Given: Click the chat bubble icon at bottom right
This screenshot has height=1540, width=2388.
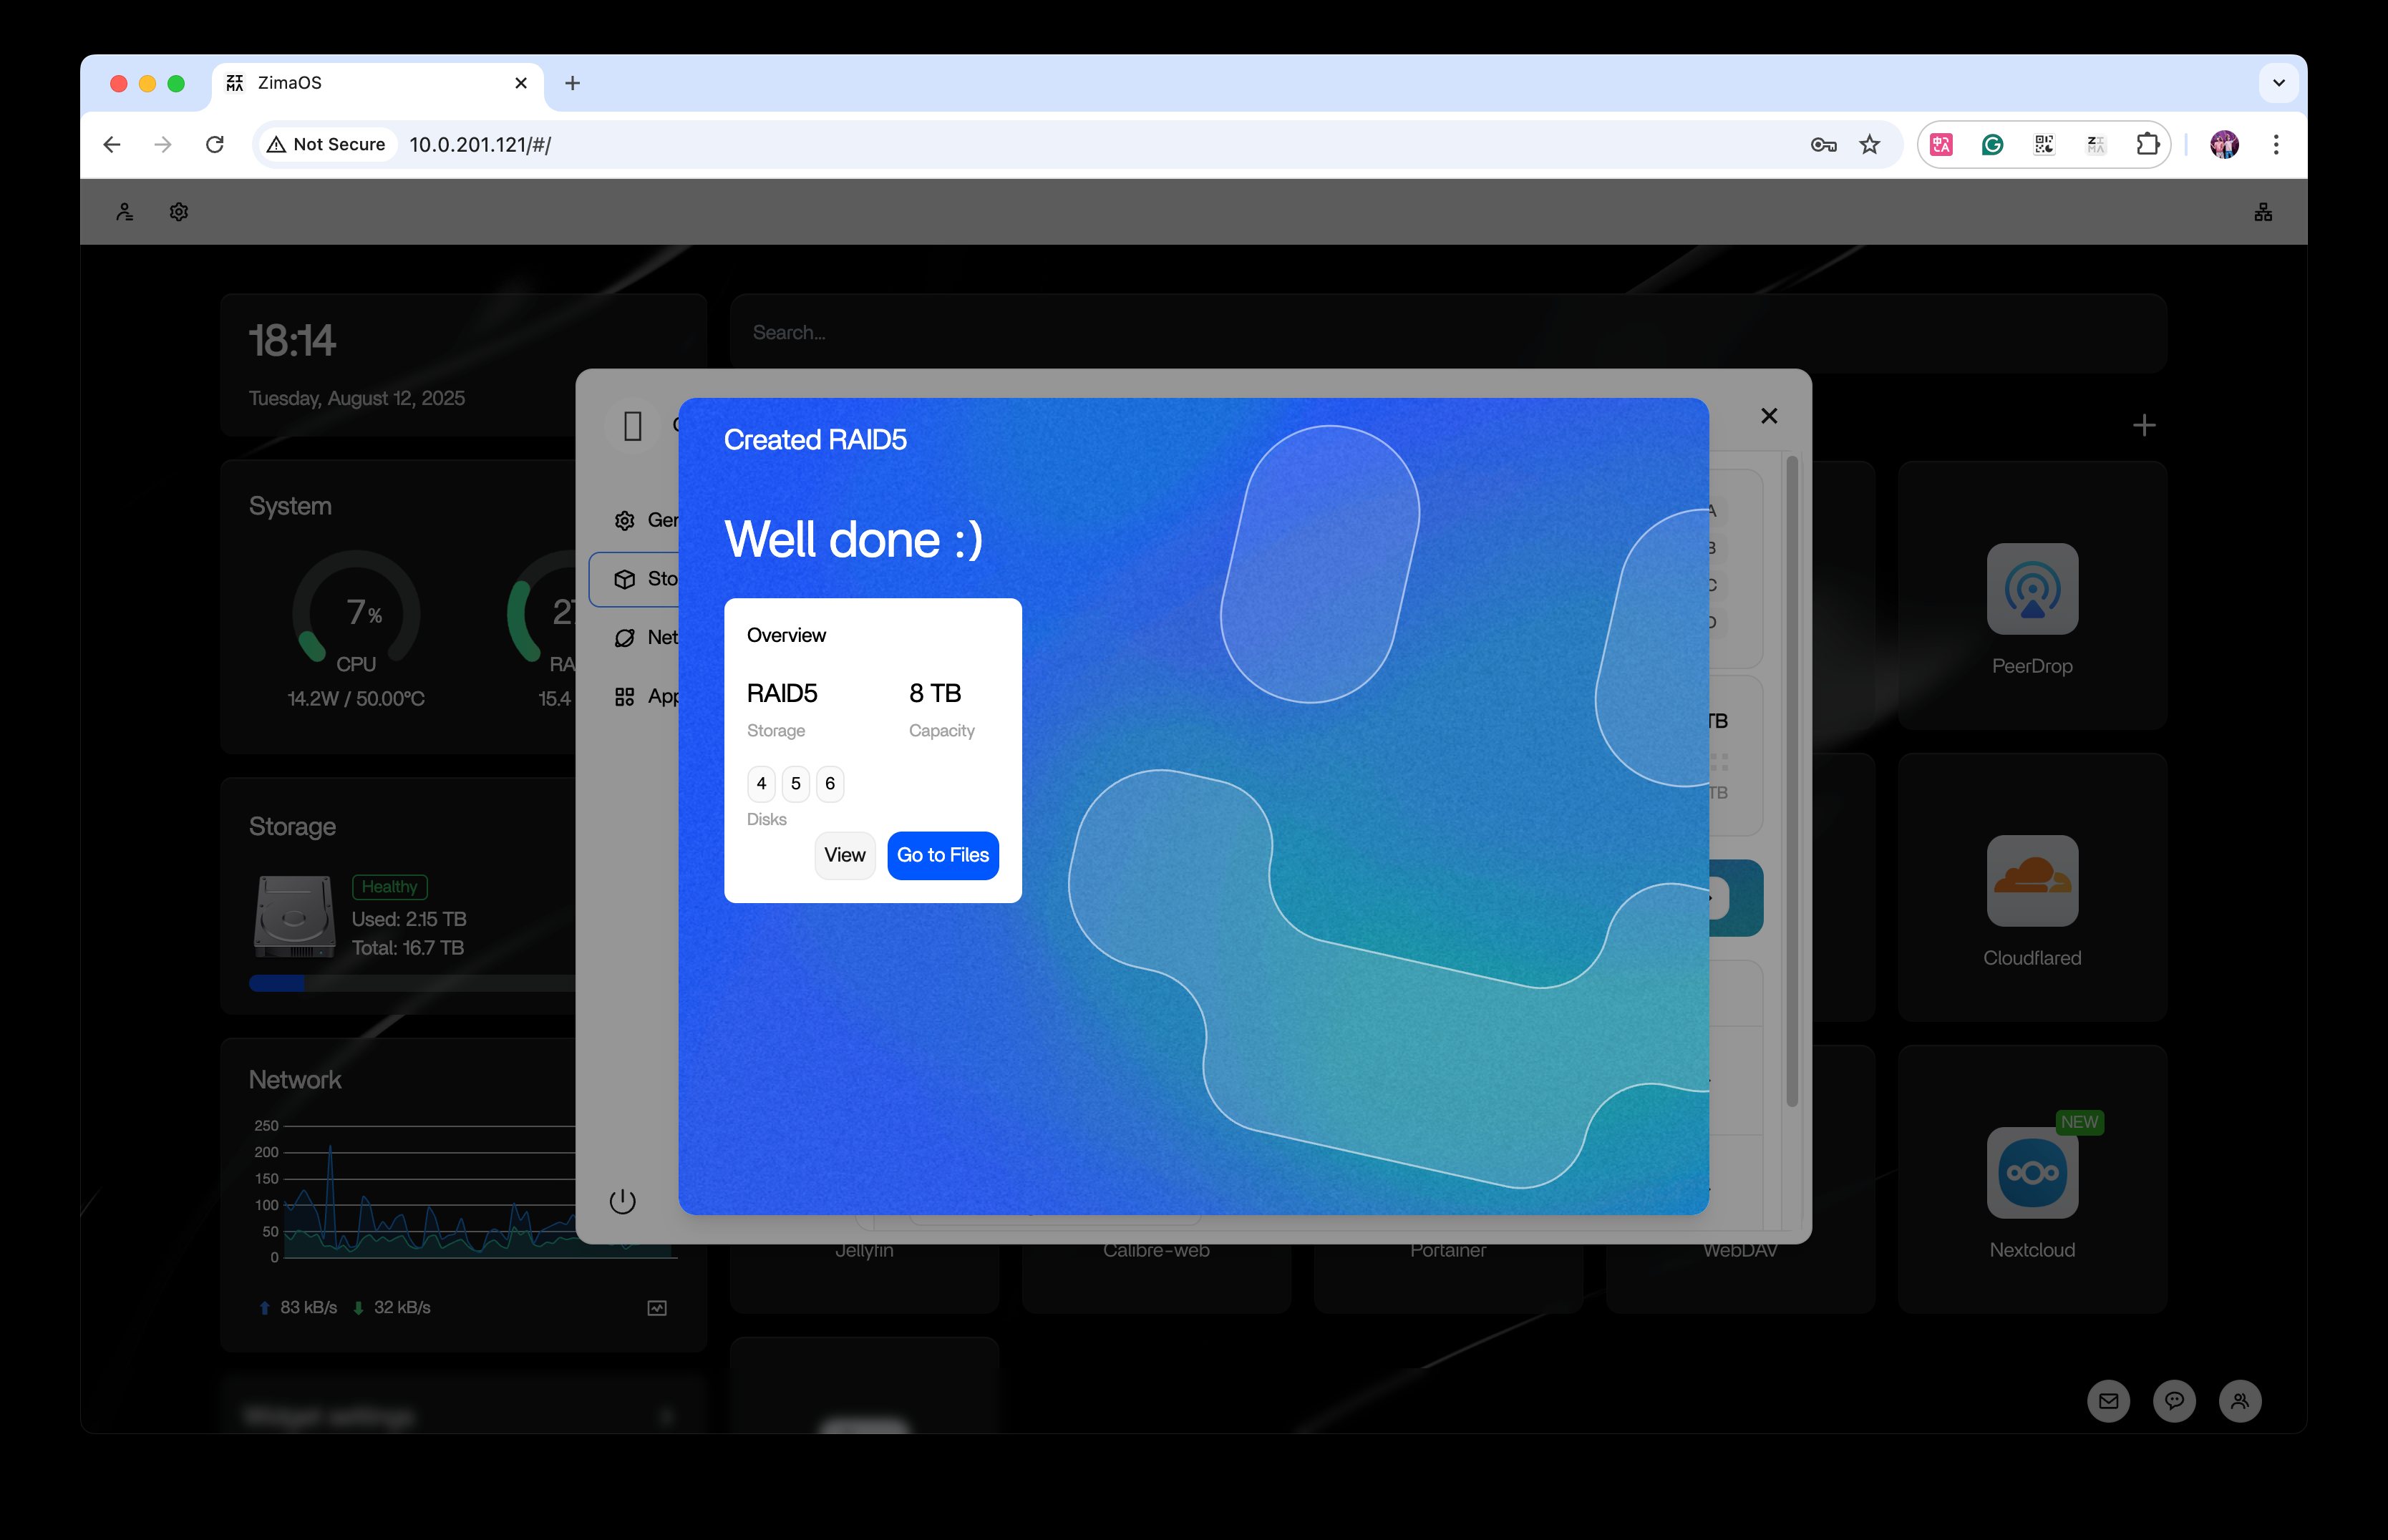Looking at the screenshot, I should 2174,1401.
